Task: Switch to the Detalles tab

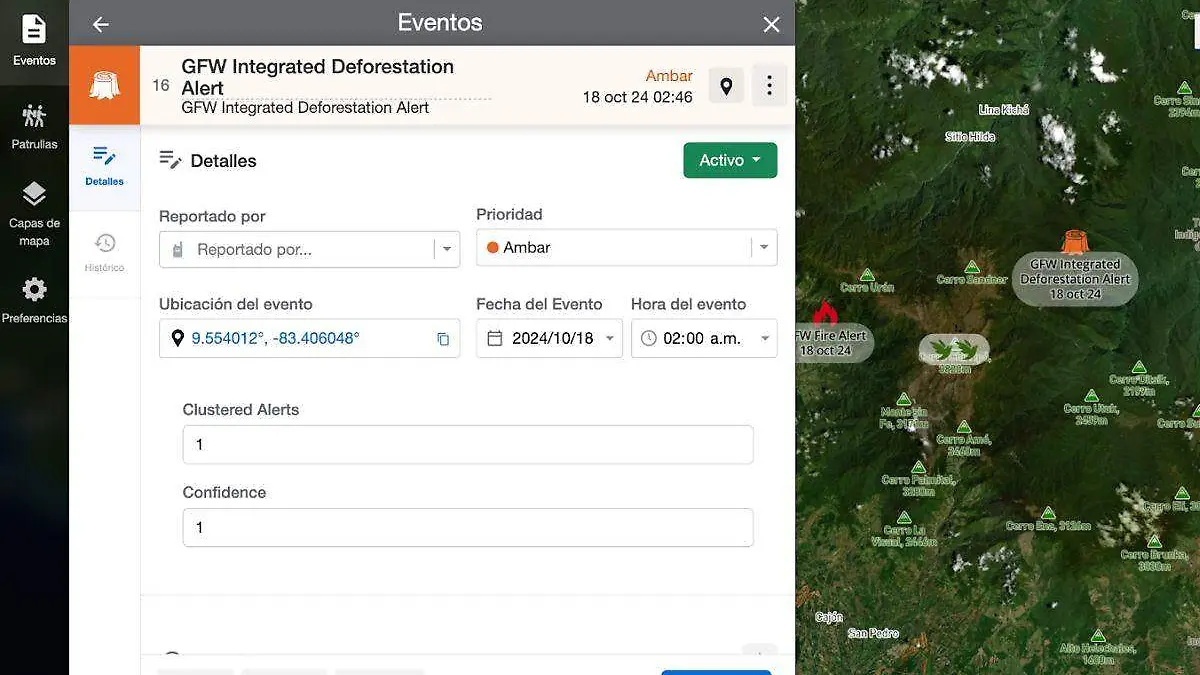Action: 105,166
